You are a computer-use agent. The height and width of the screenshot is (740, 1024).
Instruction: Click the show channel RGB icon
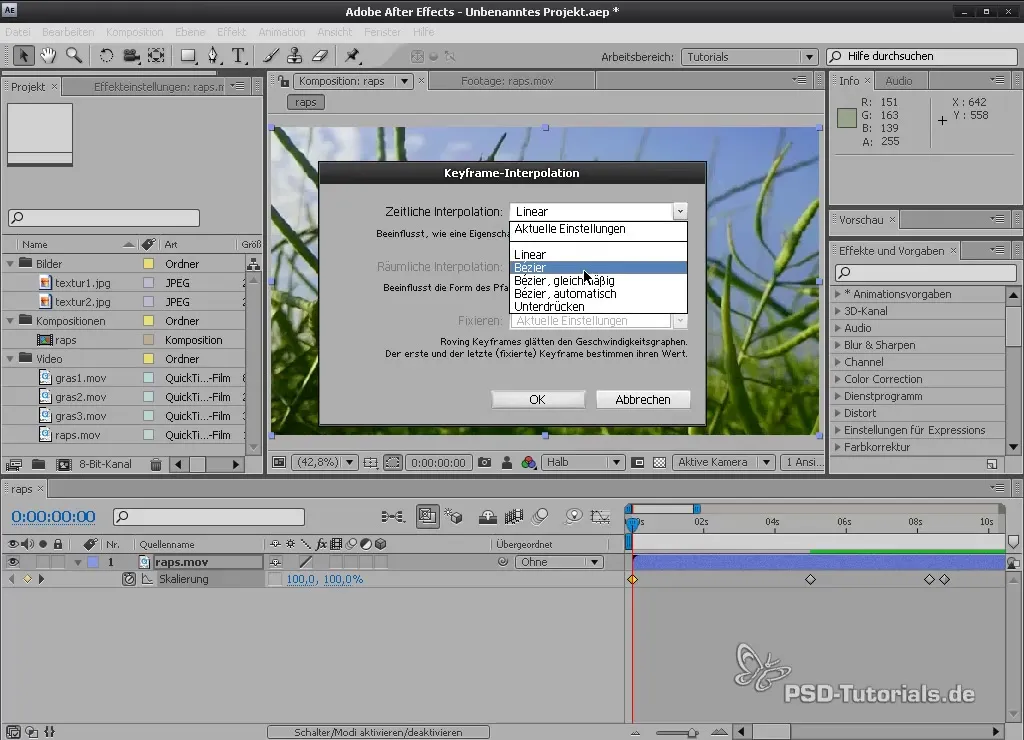(529, 462)
